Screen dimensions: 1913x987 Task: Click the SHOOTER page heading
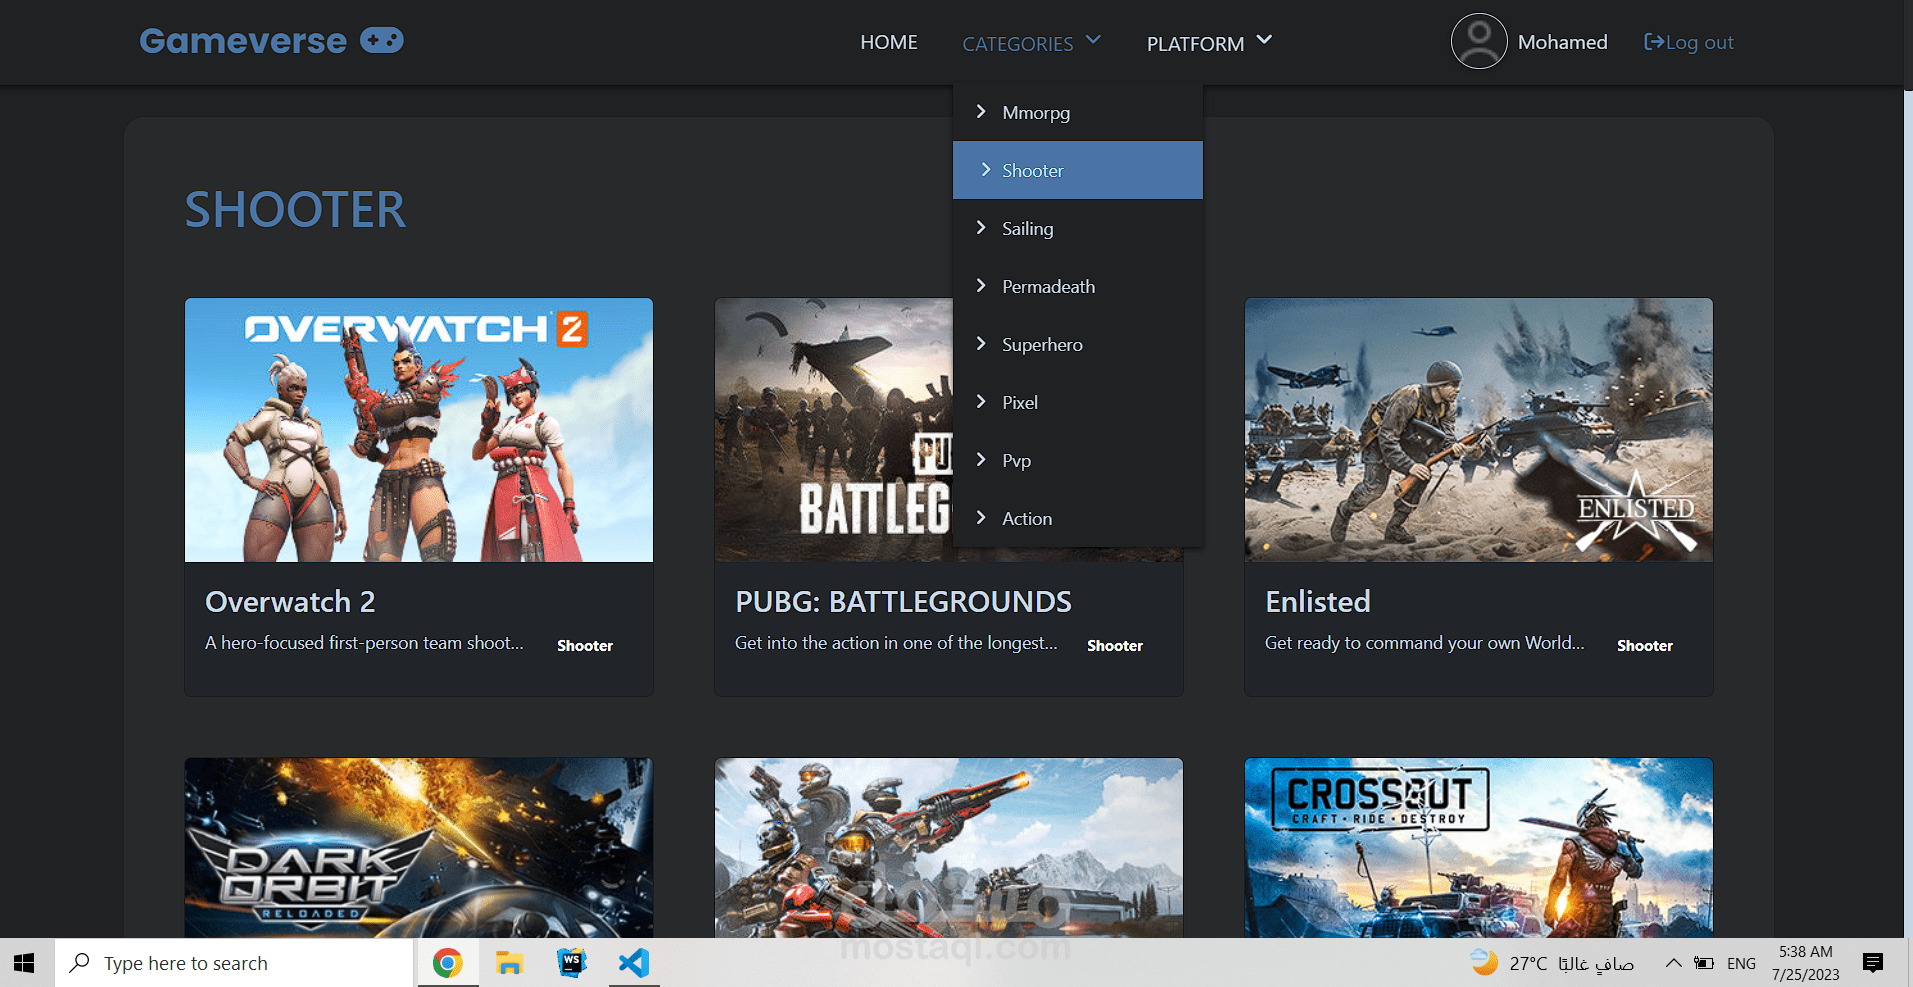tap(295, 210)
